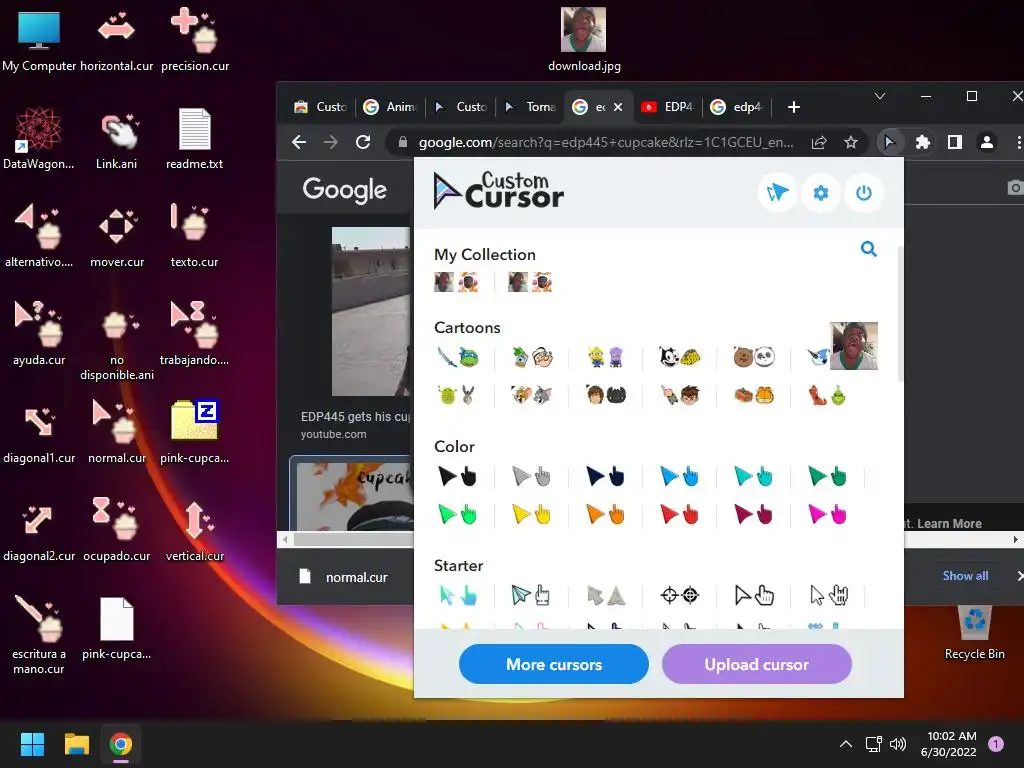1024x768 pixels.
Task: Click the Upload cursor button
Action: pos(756,664)
